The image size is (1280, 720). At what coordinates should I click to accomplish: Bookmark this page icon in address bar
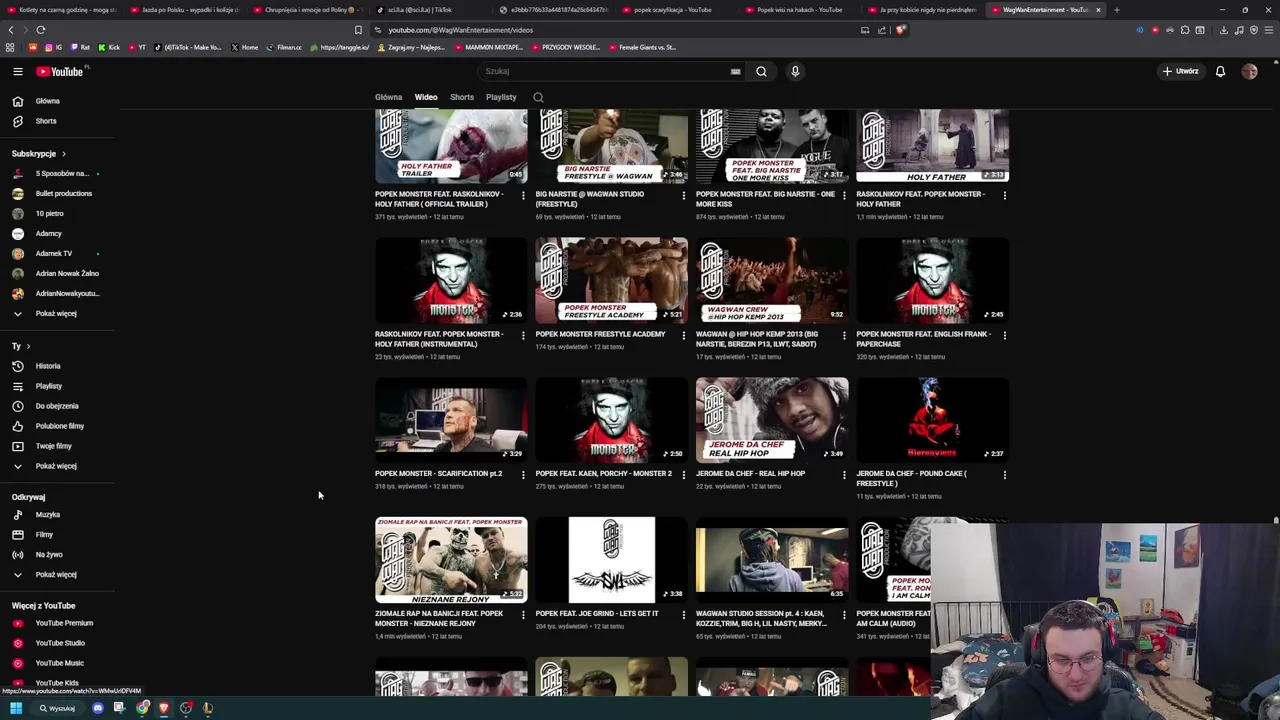click(x=358, y=30)
